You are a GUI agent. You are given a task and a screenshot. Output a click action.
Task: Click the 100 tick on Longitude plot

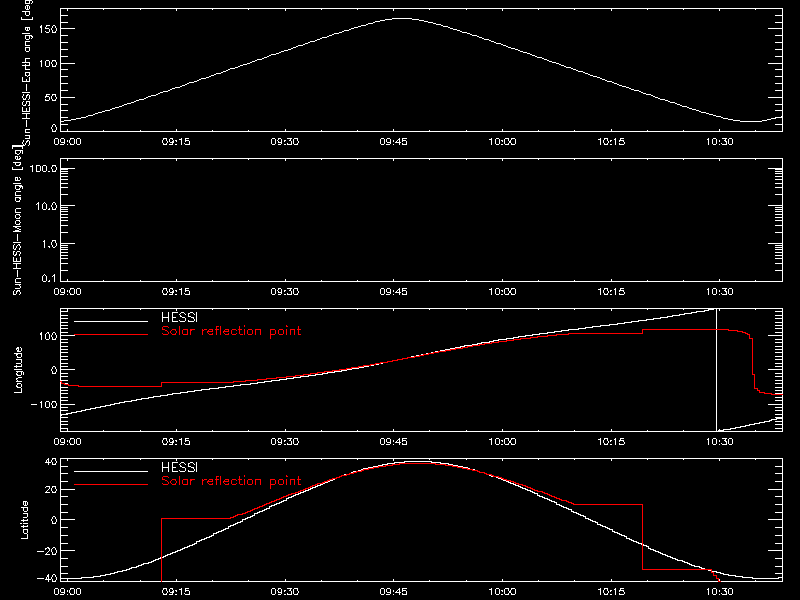point(48,336)
